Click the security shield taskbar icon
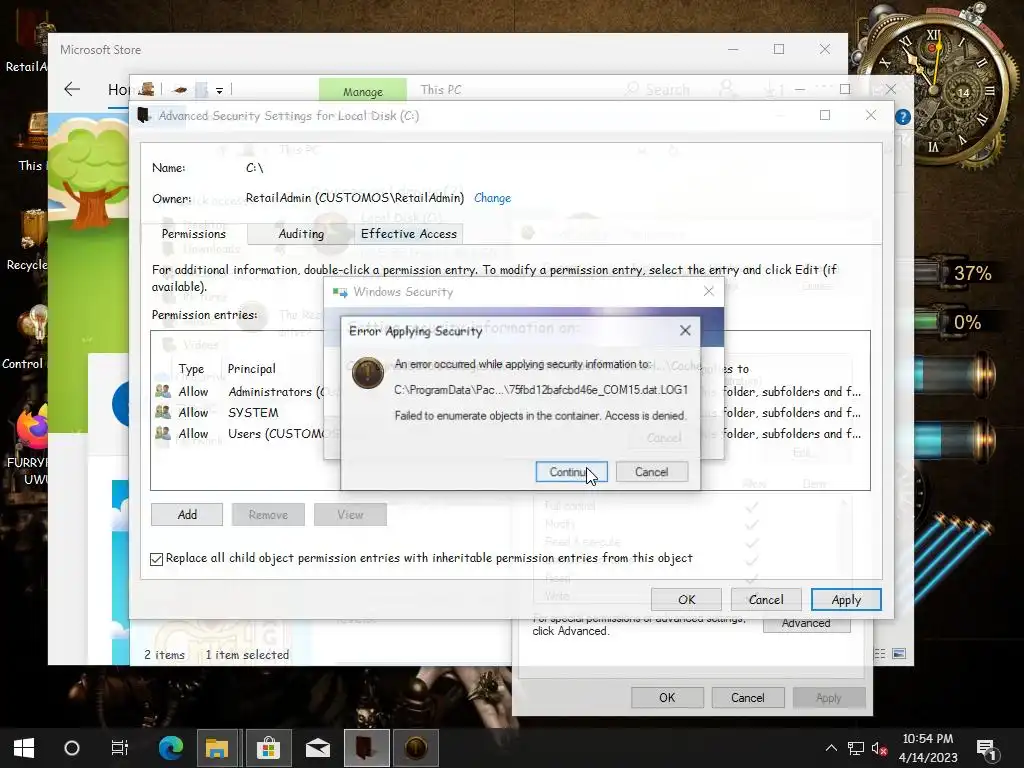Viewport: 1024px width, 768px height. click(416, 748)
